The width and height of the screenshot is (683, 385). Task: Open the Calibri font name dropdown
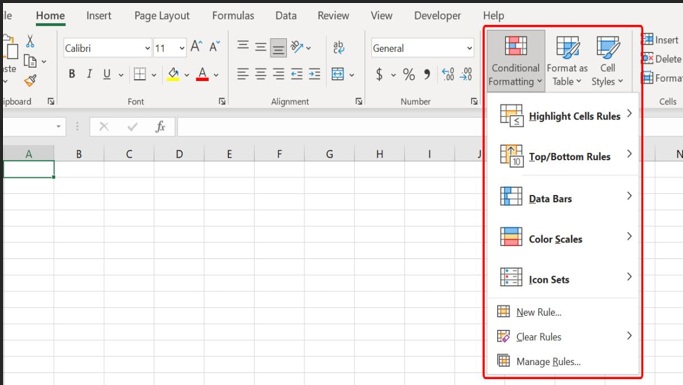click(x=148, y=48)
